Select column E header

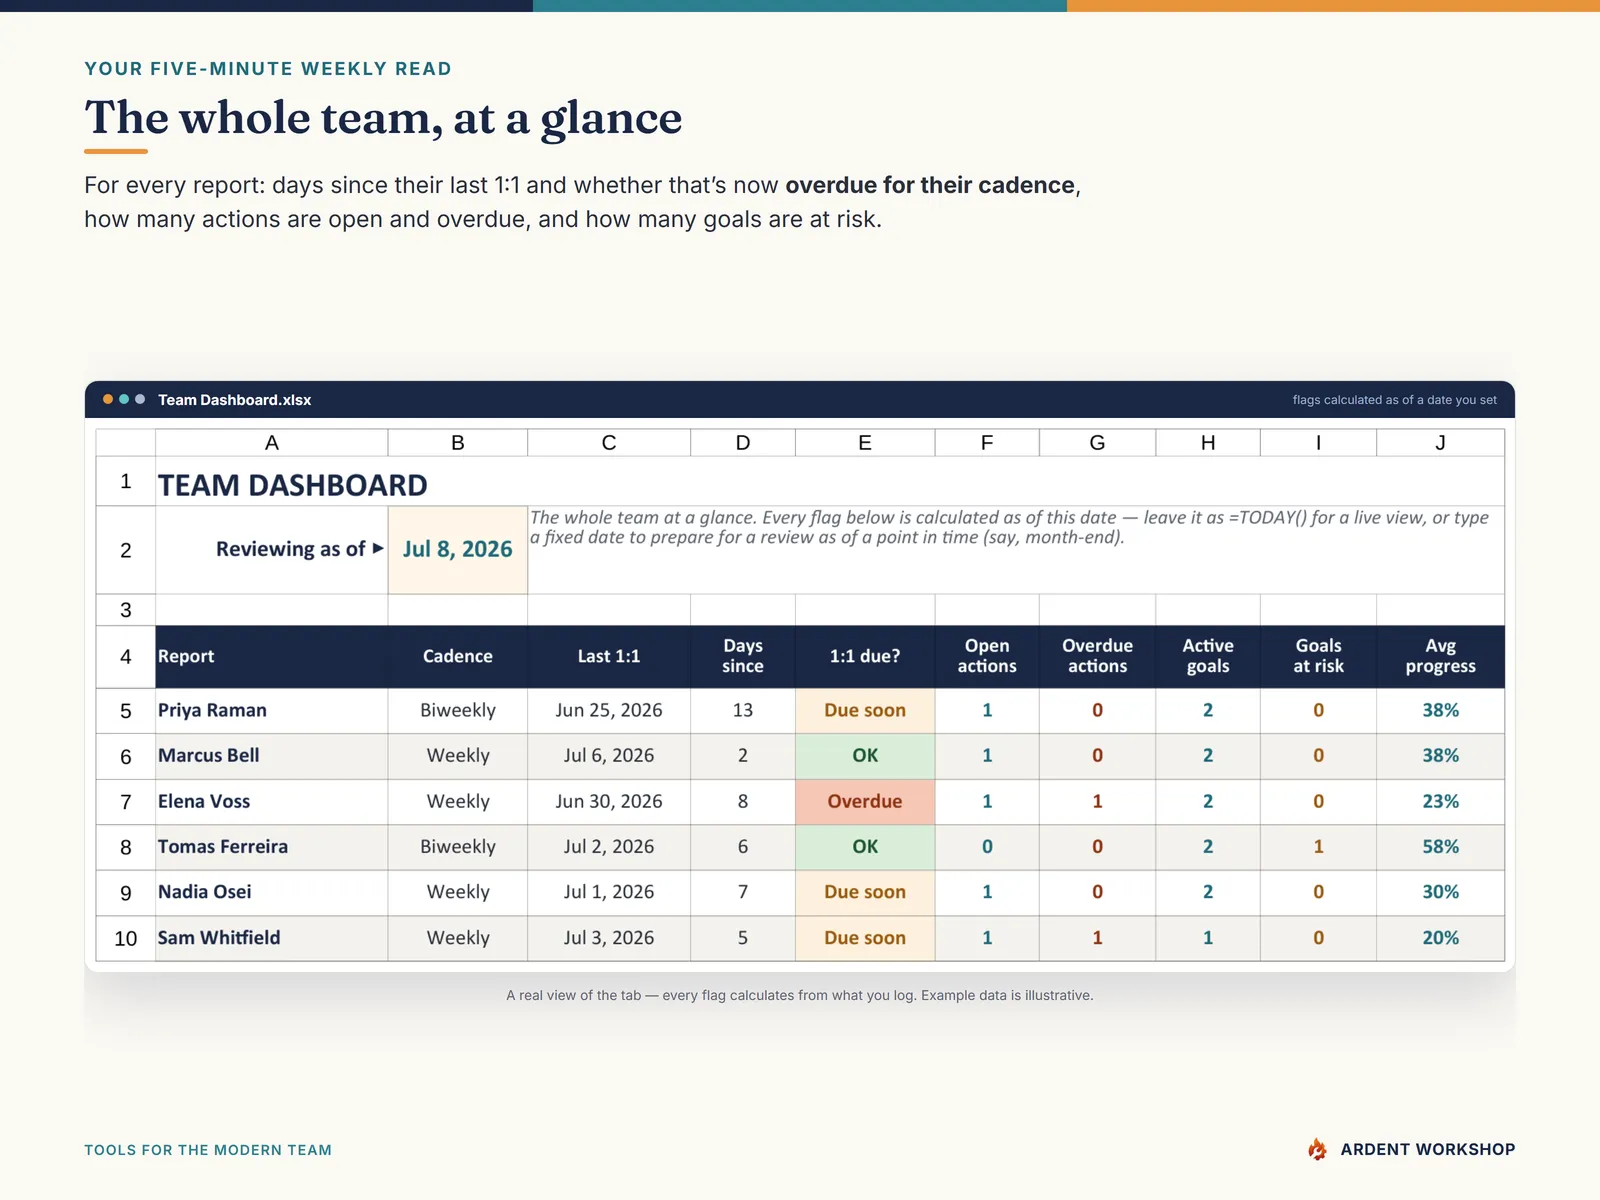pos(865,443)
